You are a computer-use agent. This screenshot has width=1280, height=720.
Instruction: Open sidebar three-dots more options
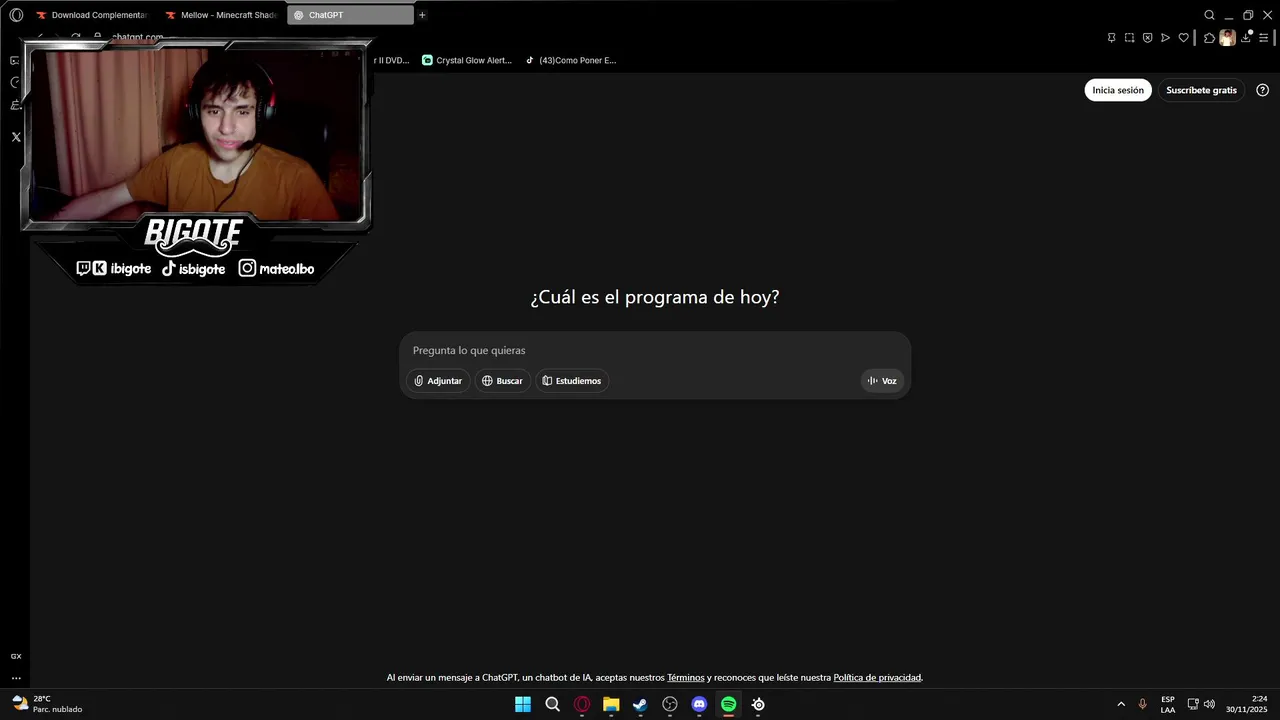coord(16,678)
